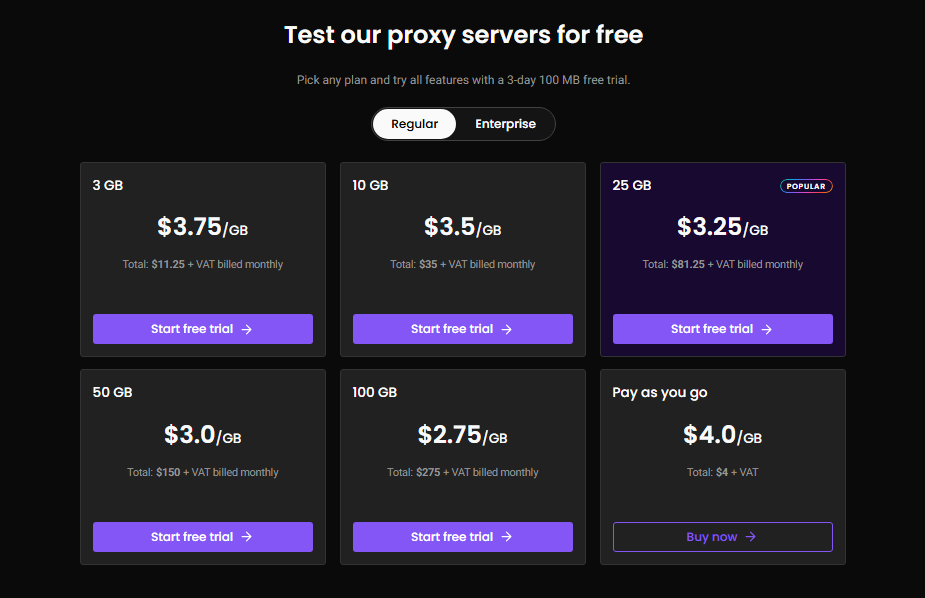The image size is (925, 598).
Task: Buy the Pay as you go plan
Action: (723, 537)
